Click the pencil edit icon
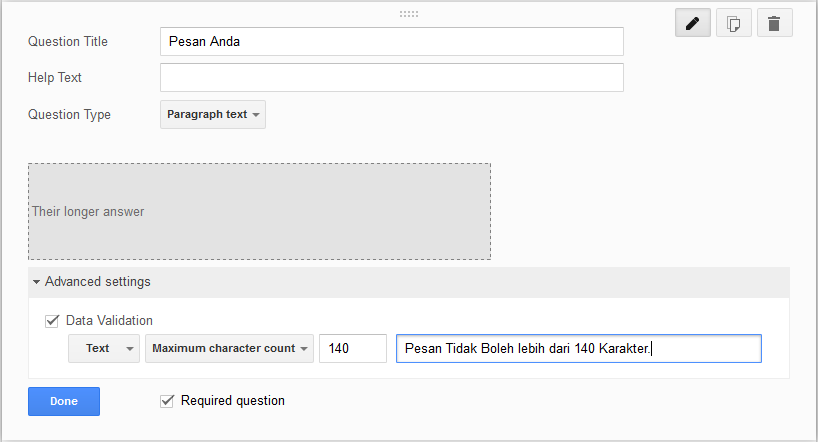 click(692, 22)
